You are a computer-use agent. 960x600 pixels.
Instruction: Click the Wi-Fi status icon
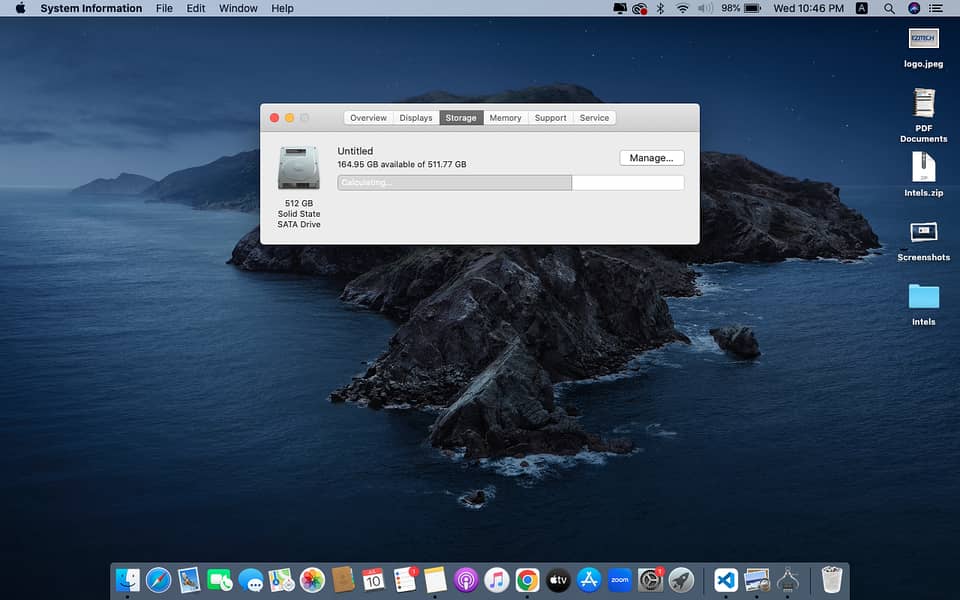(x=683, y=8)
